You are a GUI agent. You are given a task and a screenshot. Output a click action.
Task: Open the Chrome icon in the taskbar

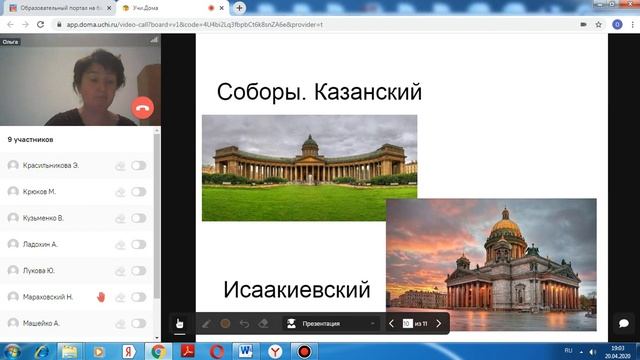tap(158, 351)
